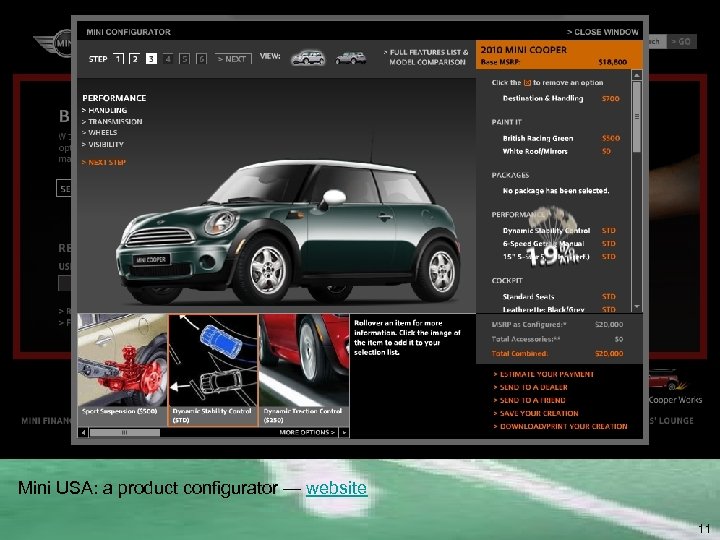Click the > NEXT step button

coord(233,59)
